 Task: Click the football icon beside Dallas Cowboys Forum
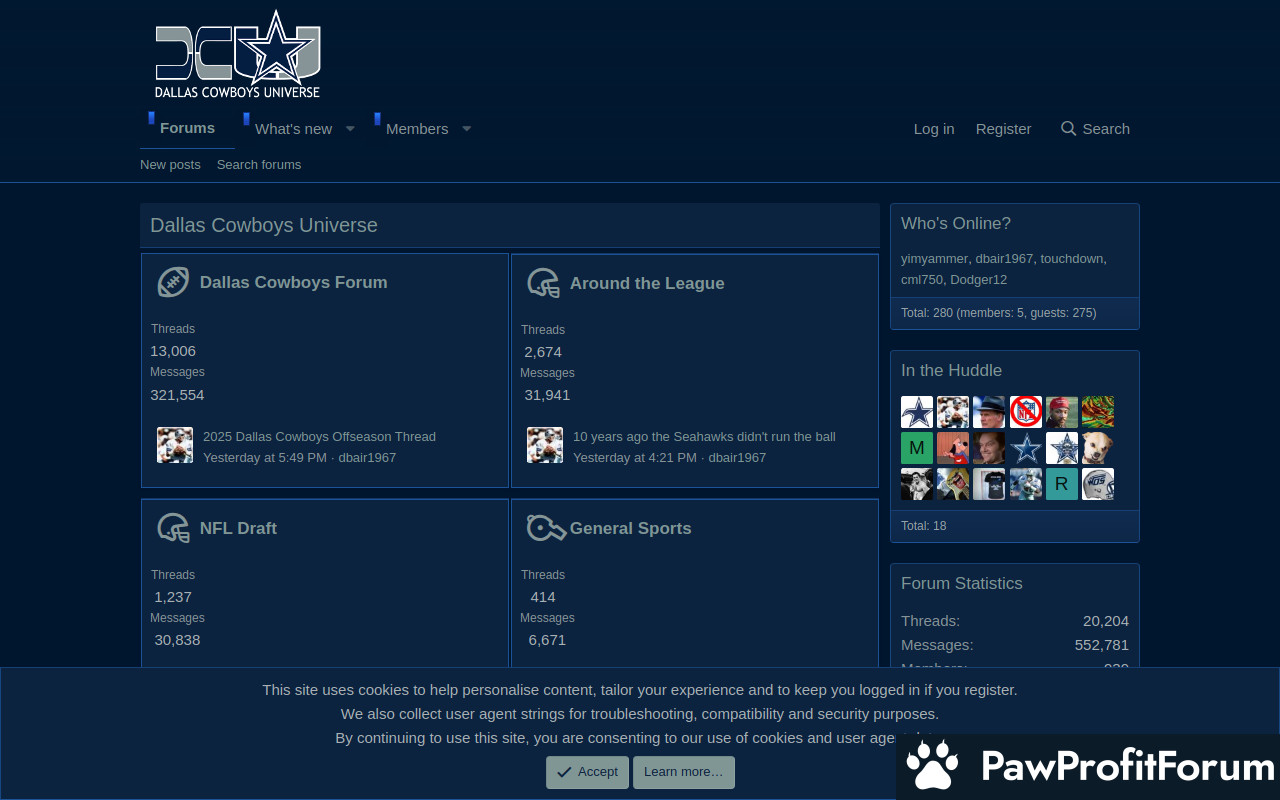[173, 283]
